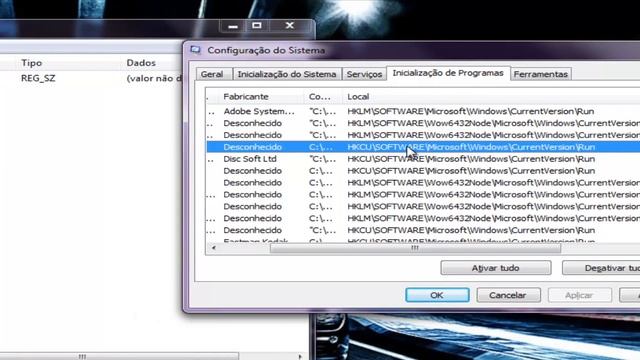Sort by the Fabricante column header

tap(261, 97)
